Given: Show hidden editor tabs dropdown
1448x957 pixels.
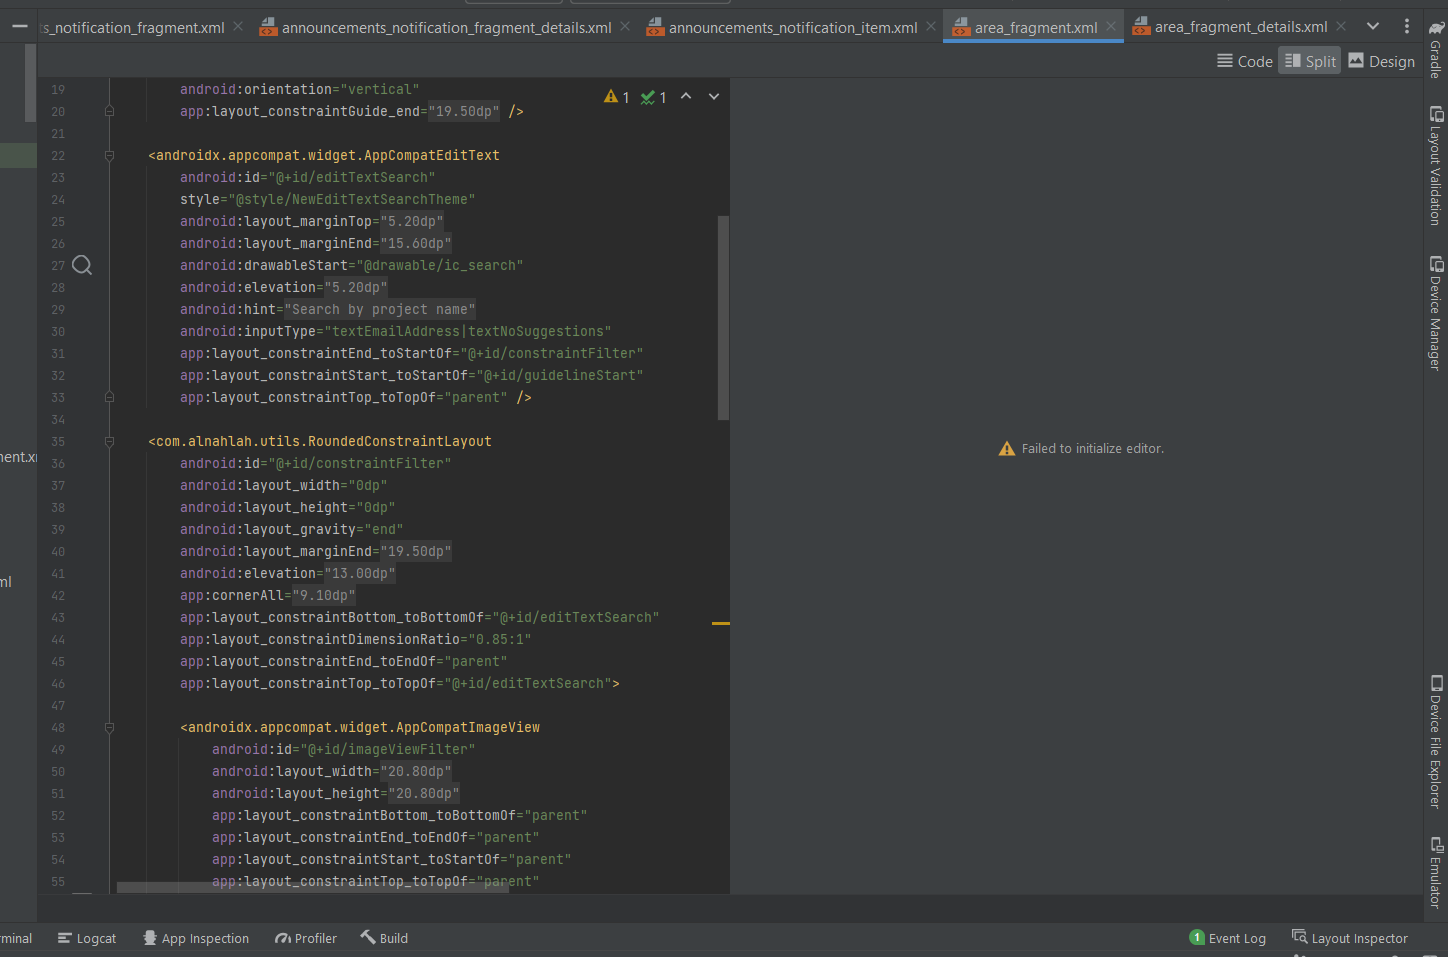Looking at the screenshot, I should coord(1373,27).
